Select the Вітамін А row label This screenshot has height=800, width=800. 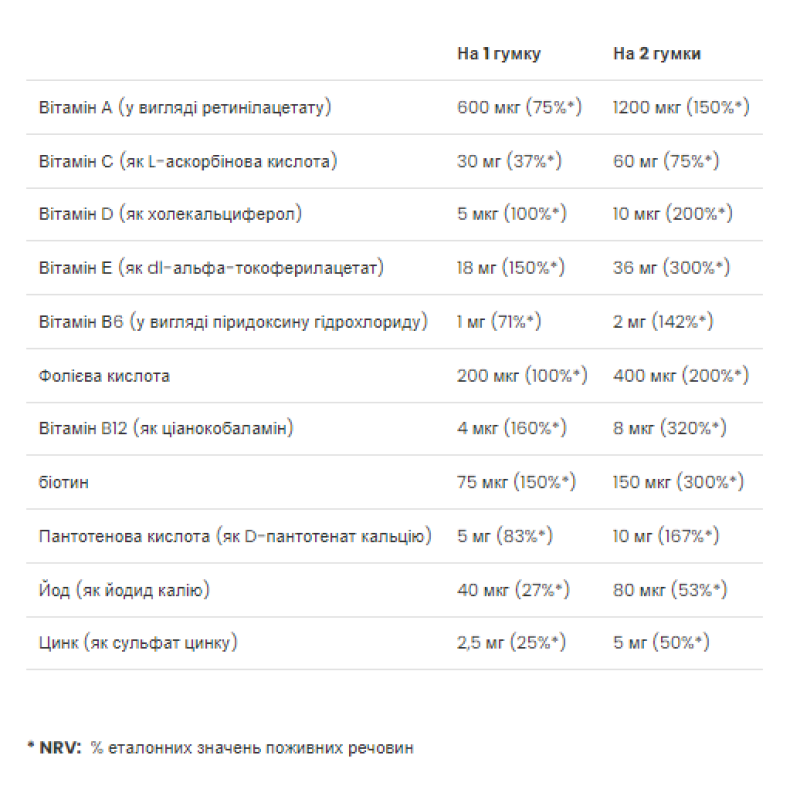click(x=185, y=108)
